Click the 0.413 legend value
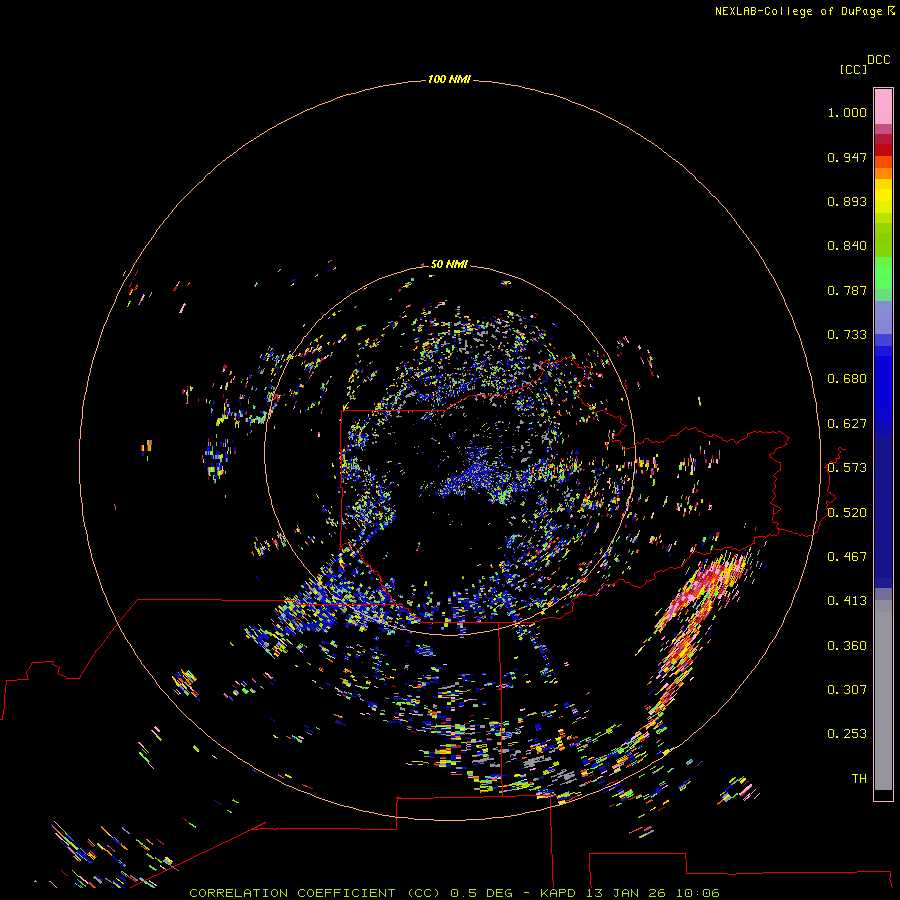Viewport: 900px width, 900px height. coord(847,601)
